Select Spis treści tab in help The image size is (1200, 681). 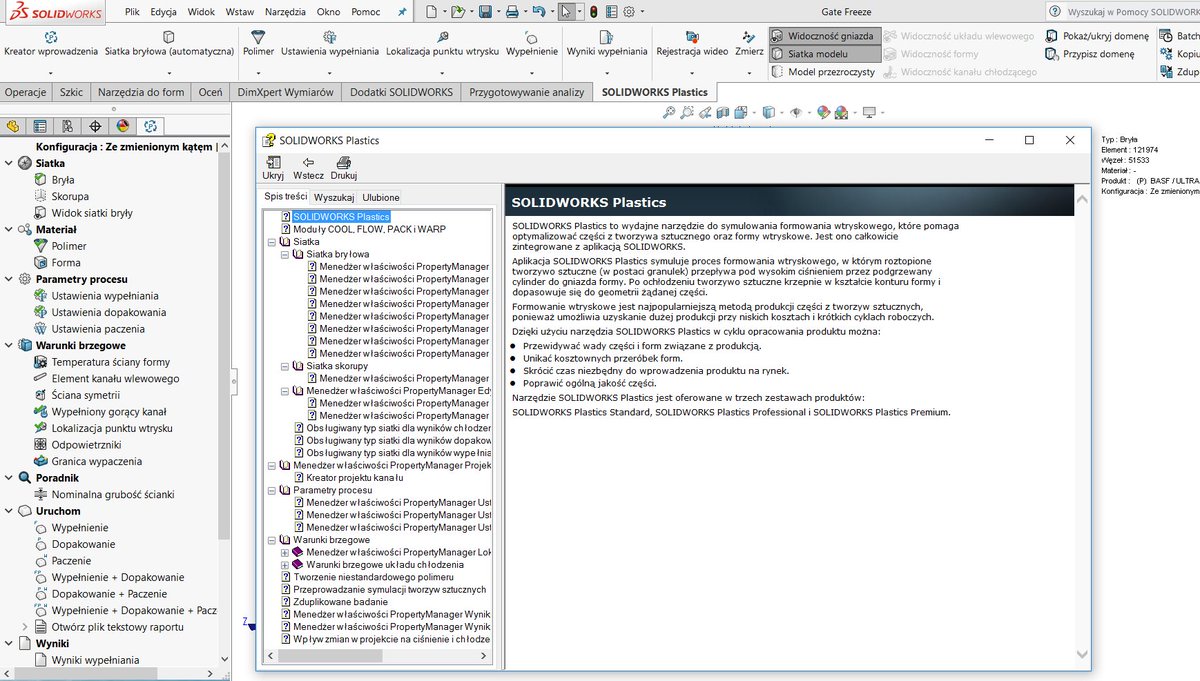point(285,197)
